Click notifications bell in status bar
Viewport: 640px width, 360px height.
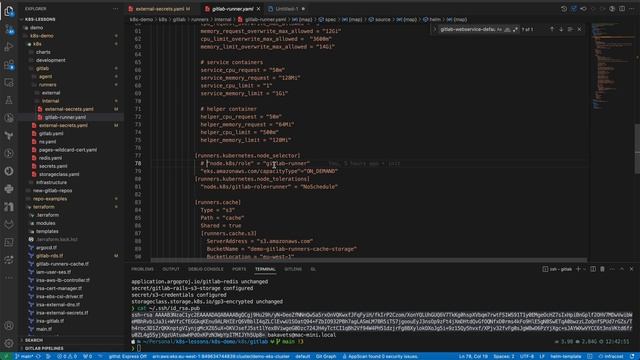(632, 356)
